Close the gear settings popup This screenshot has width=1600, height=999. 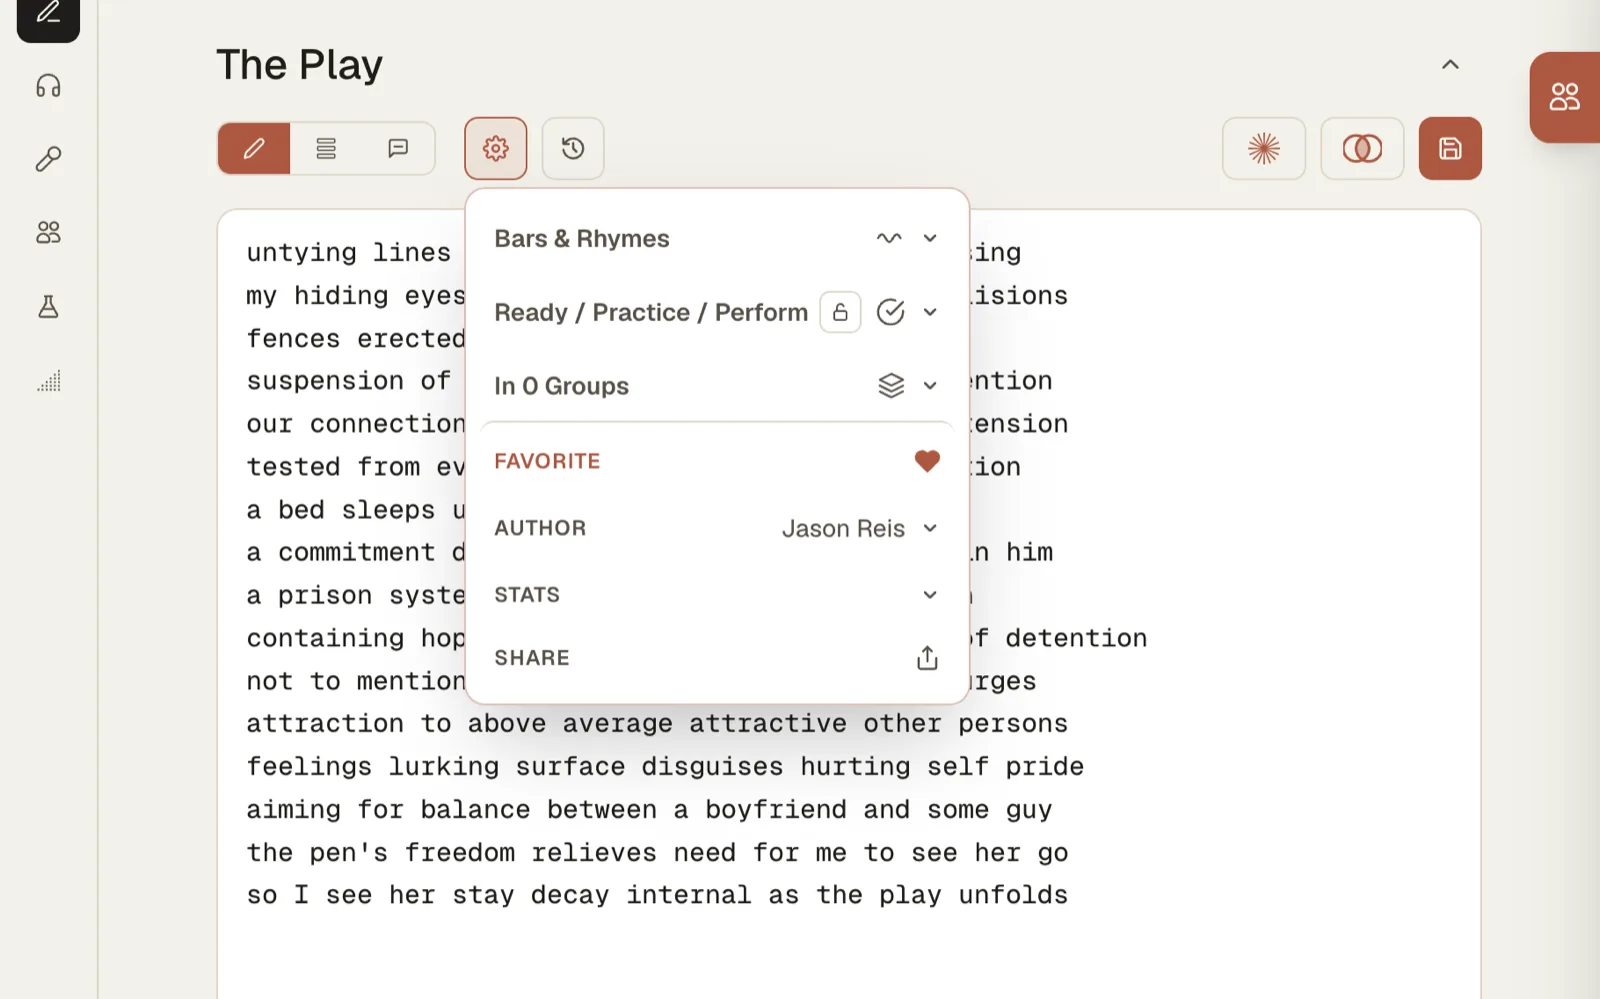[x=495, y=149]
